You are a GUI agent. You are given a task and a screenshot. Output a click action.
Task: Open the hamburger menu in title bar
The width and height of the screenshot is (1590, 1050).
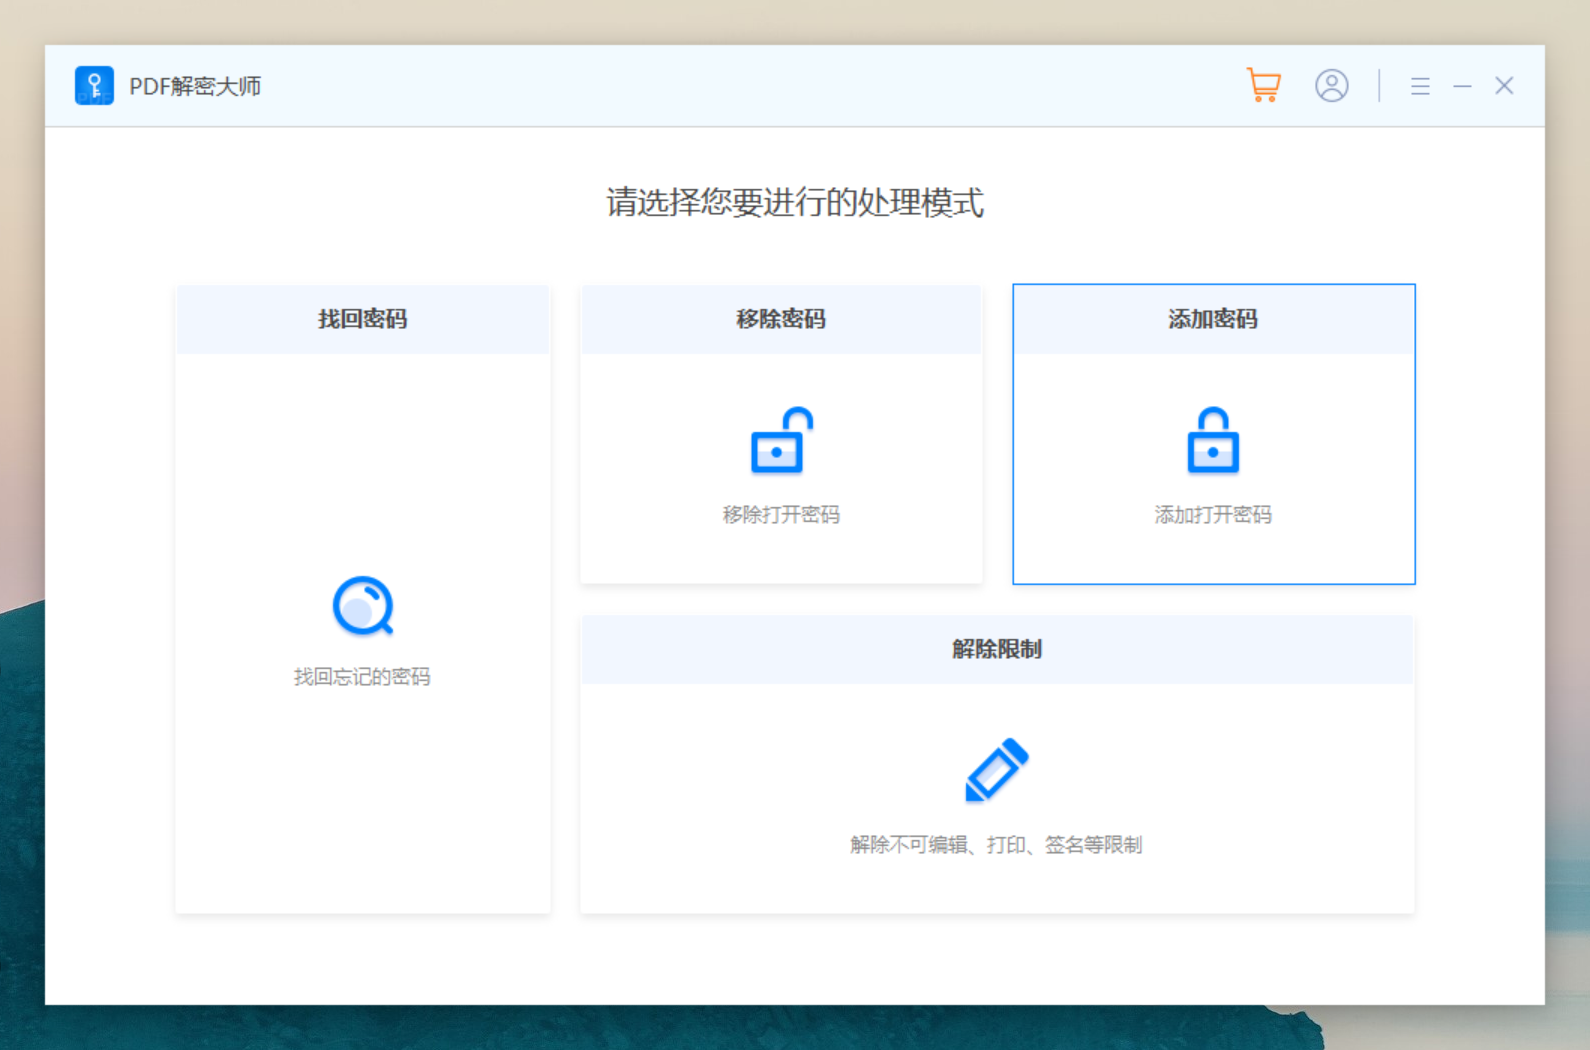(x=1420, y=86)
